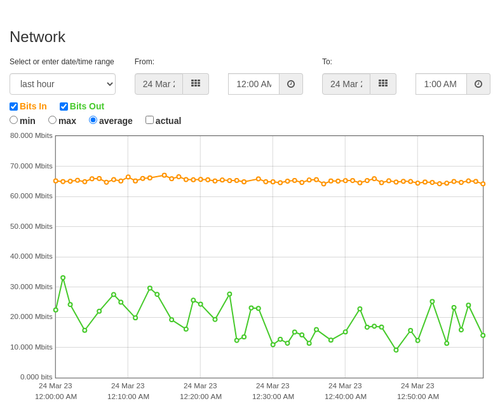500x403 pixels.
Task: Click the '12:50:00 AM' x-axis label
Action: [x=418, y=397]
